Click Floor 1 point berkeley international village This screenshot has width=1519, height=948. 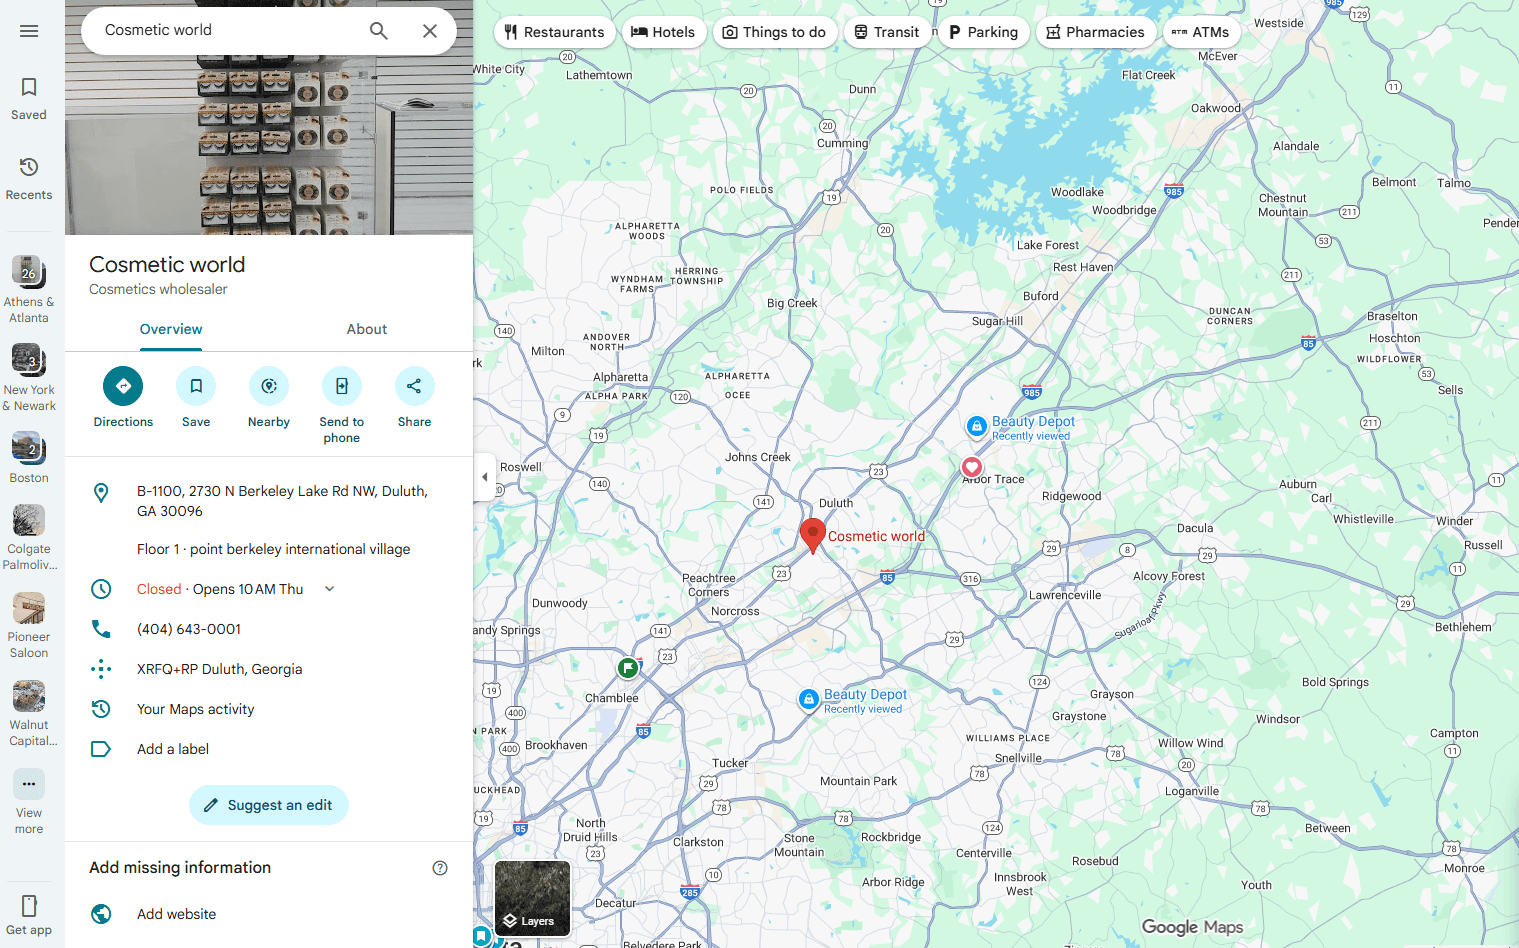[273, 549]
